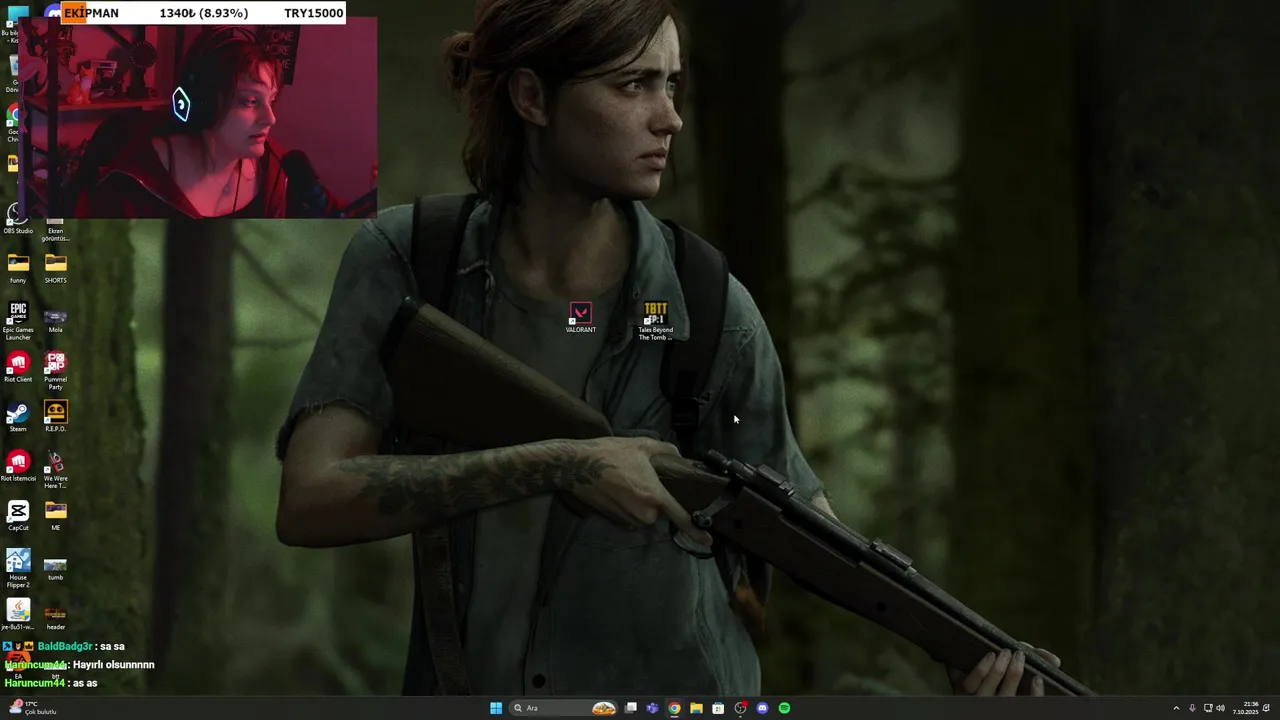Click the microphone tray icon
Image resolution: width=1280 pixels, height=720 pixels.
point(1192,708)
